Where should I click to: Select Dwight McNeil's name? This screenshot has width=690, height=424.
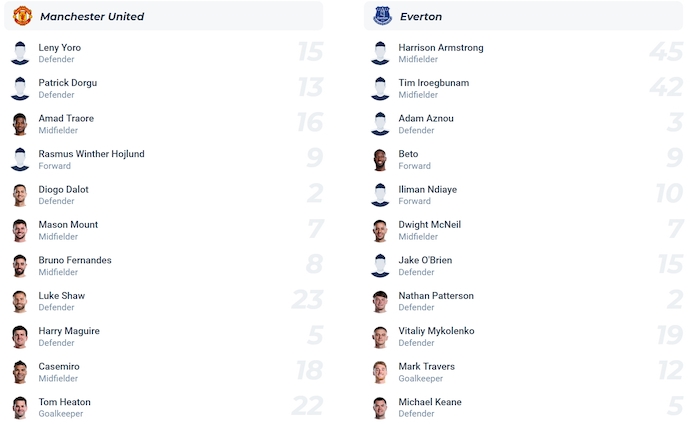429,225
